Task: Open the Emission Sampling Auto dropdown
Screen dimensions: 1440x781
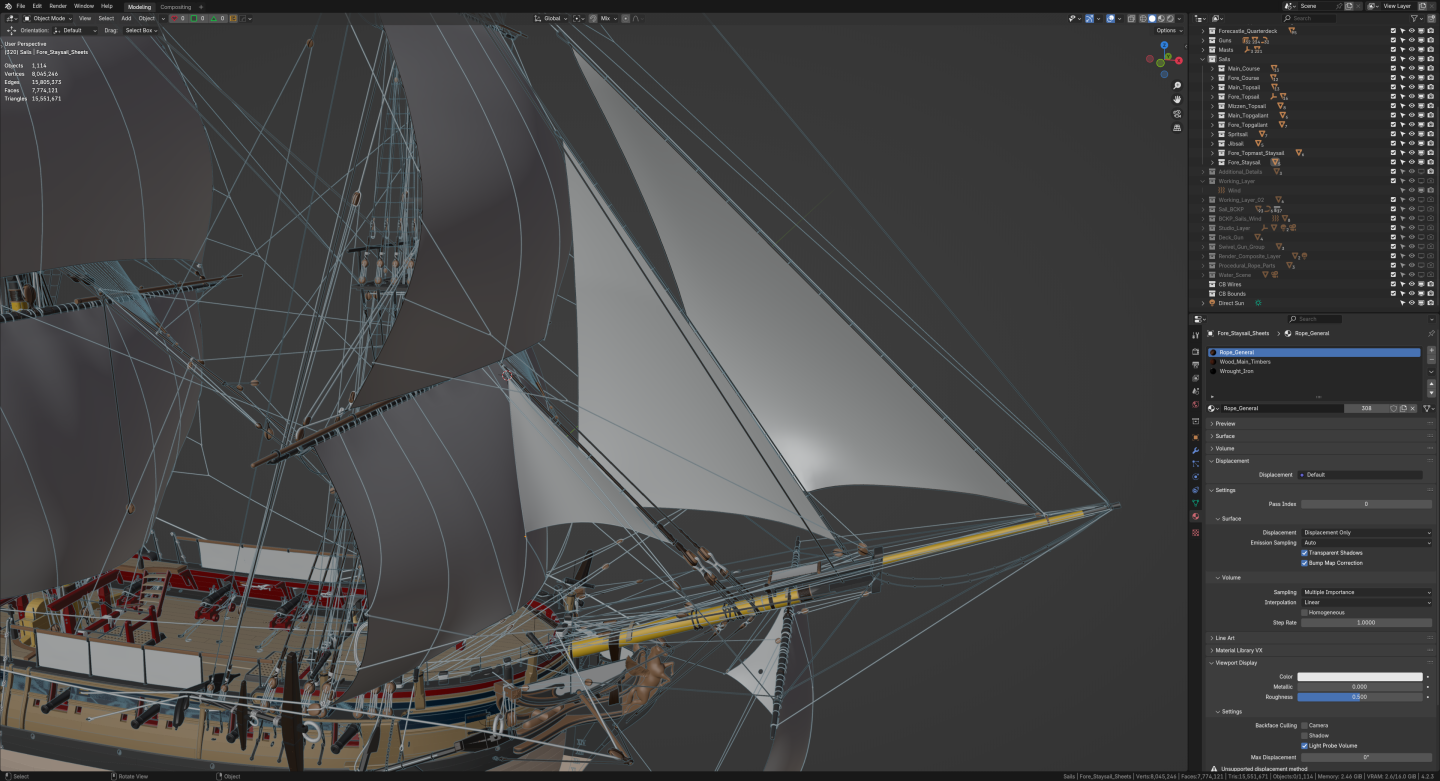Action: coord(1367,543)
